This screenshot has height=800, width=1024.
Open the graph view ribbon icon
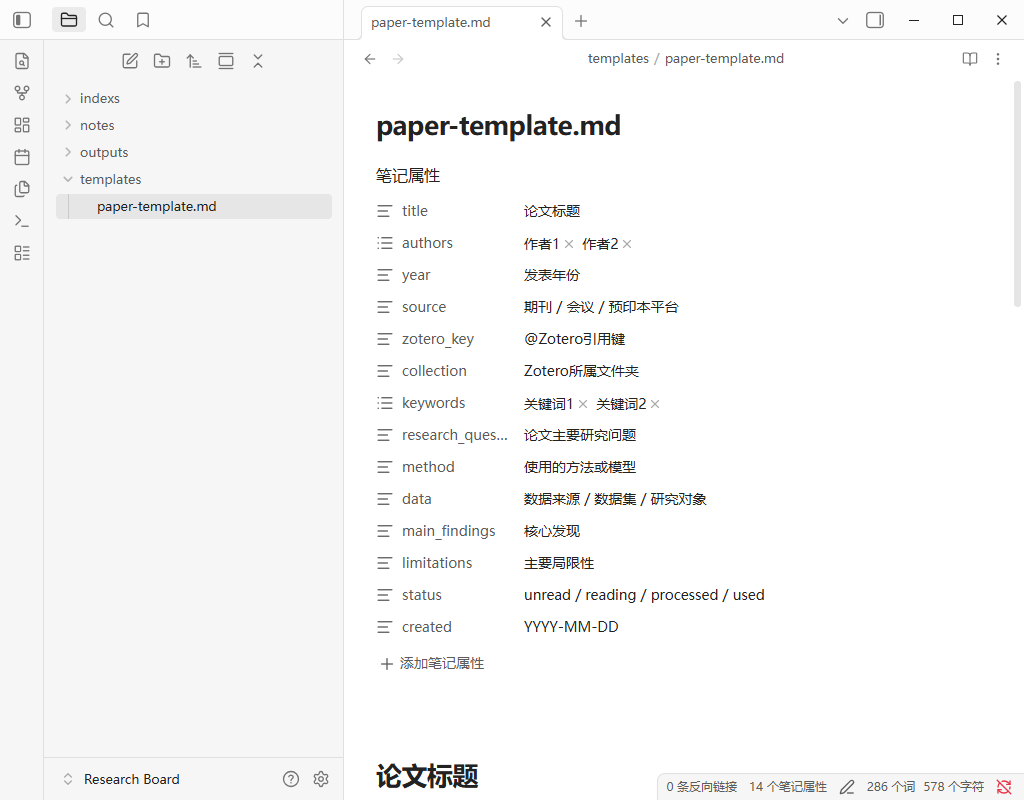[x=22, y=93]
